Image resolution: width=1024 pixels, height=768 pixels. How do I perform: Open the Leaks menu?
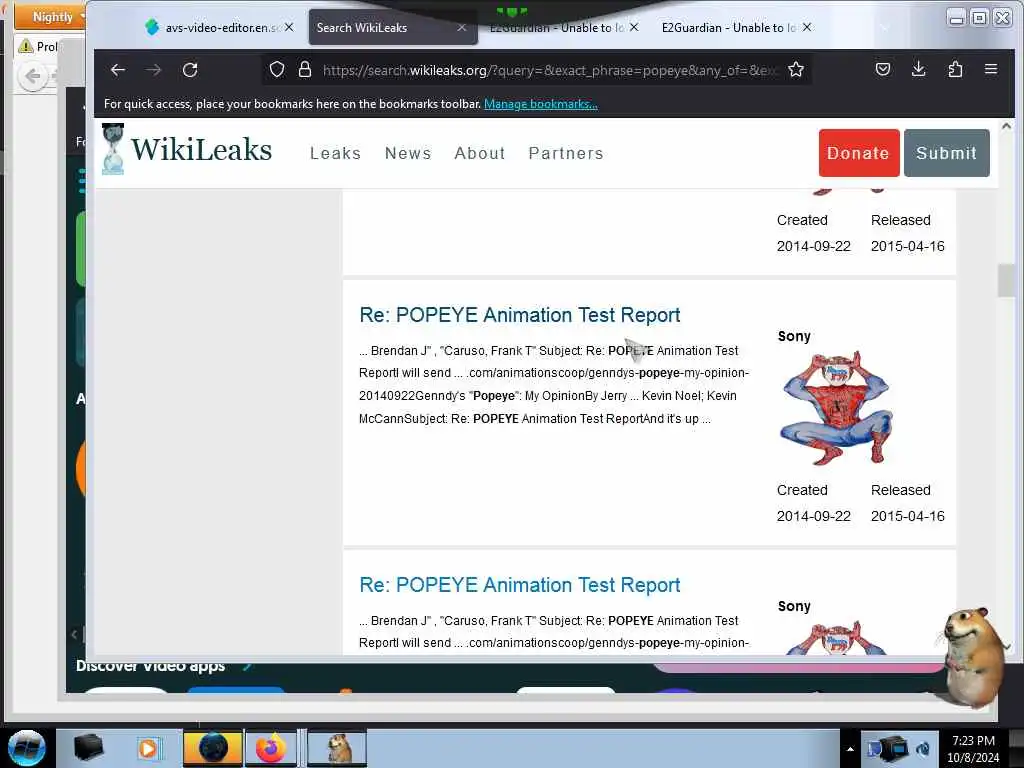click(x=335, y=153)
